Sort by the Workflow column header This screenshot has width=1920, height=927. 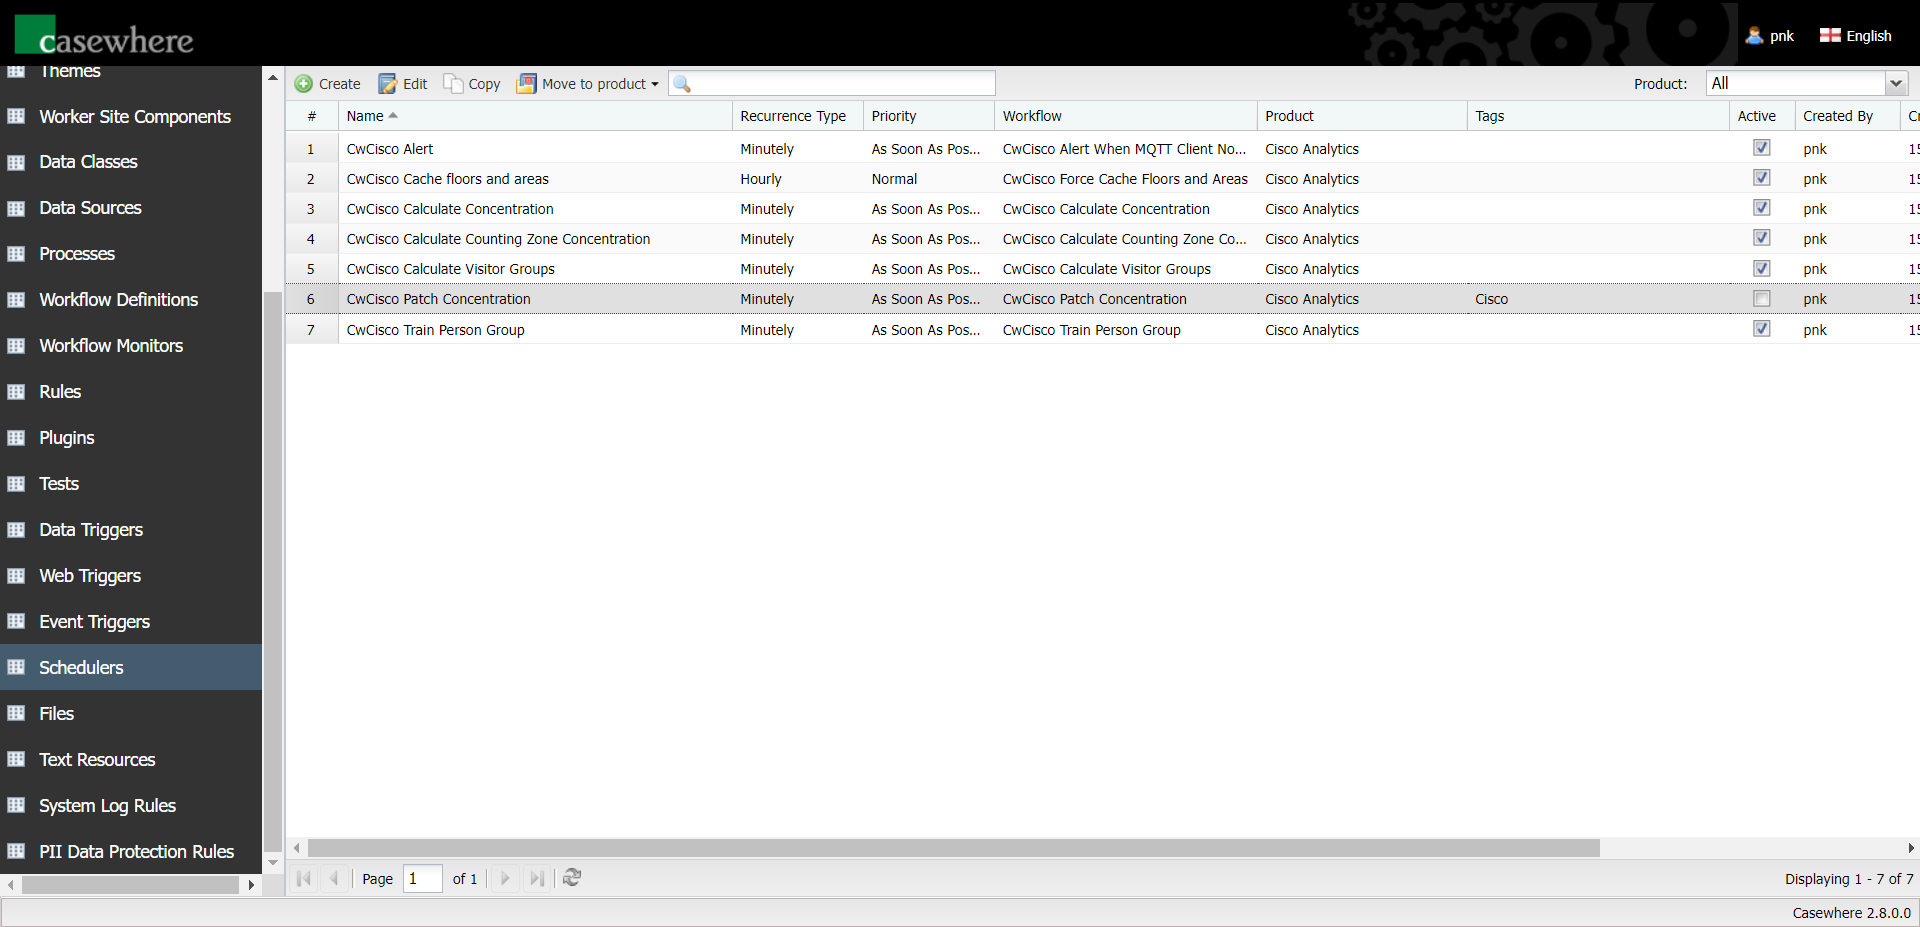1126,116
